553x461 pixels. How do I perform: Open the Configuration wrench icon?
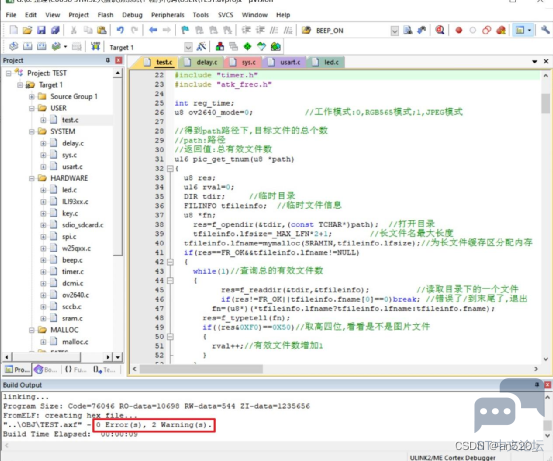545,30
